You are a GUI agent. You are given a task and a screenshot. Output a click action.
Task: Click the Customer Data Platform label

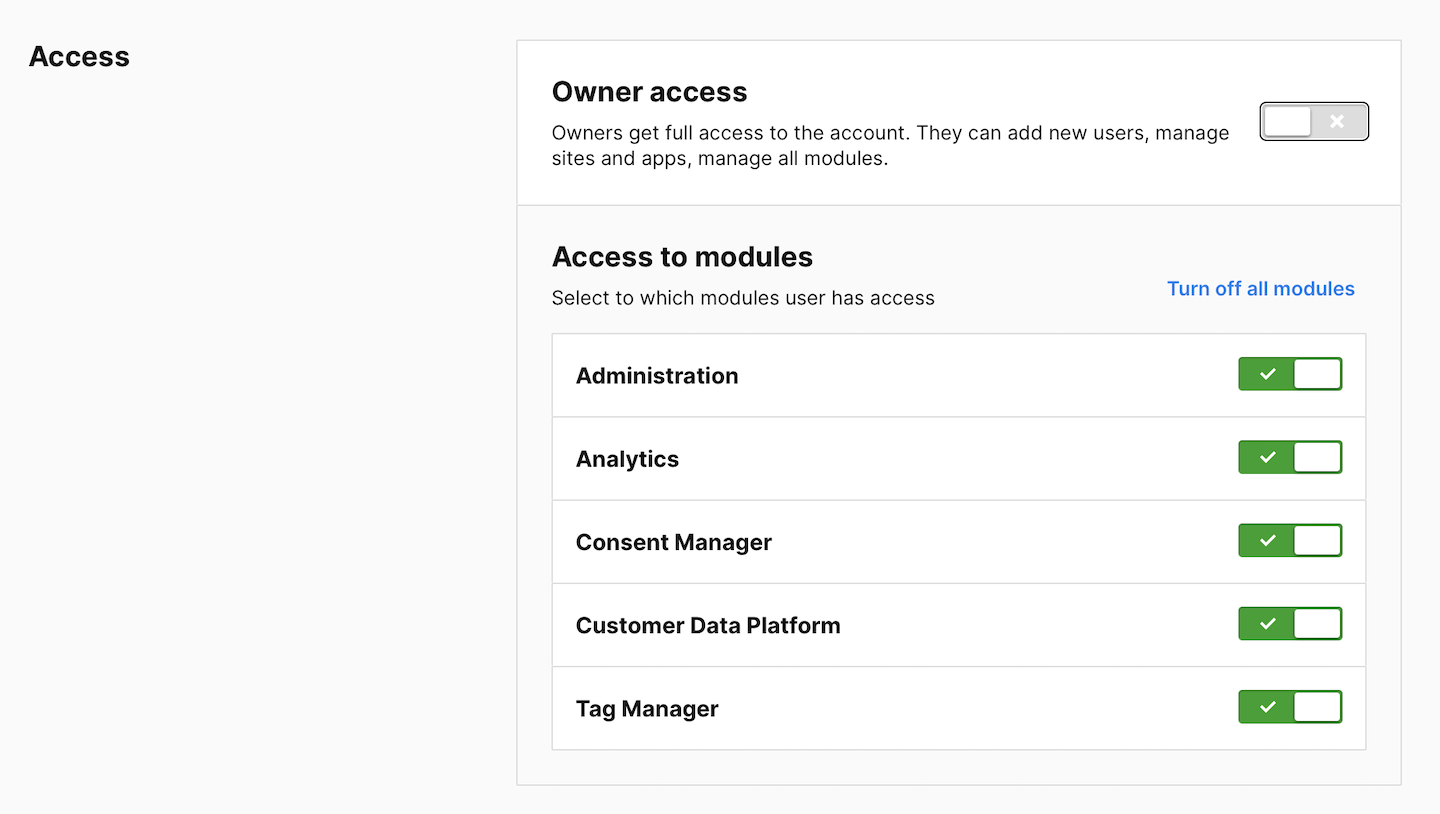tap(708, 626)
